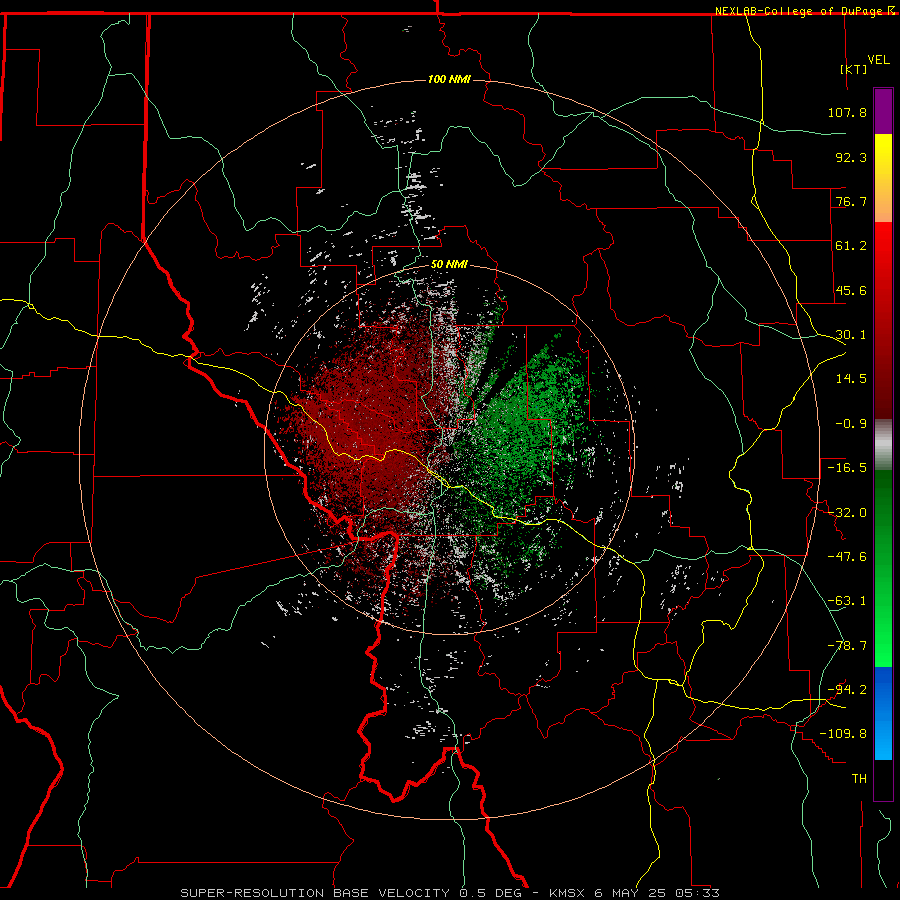Viewport: 900px width, 900px height.
Task: Click the 50 NMI range ring label
Action: 449,265
